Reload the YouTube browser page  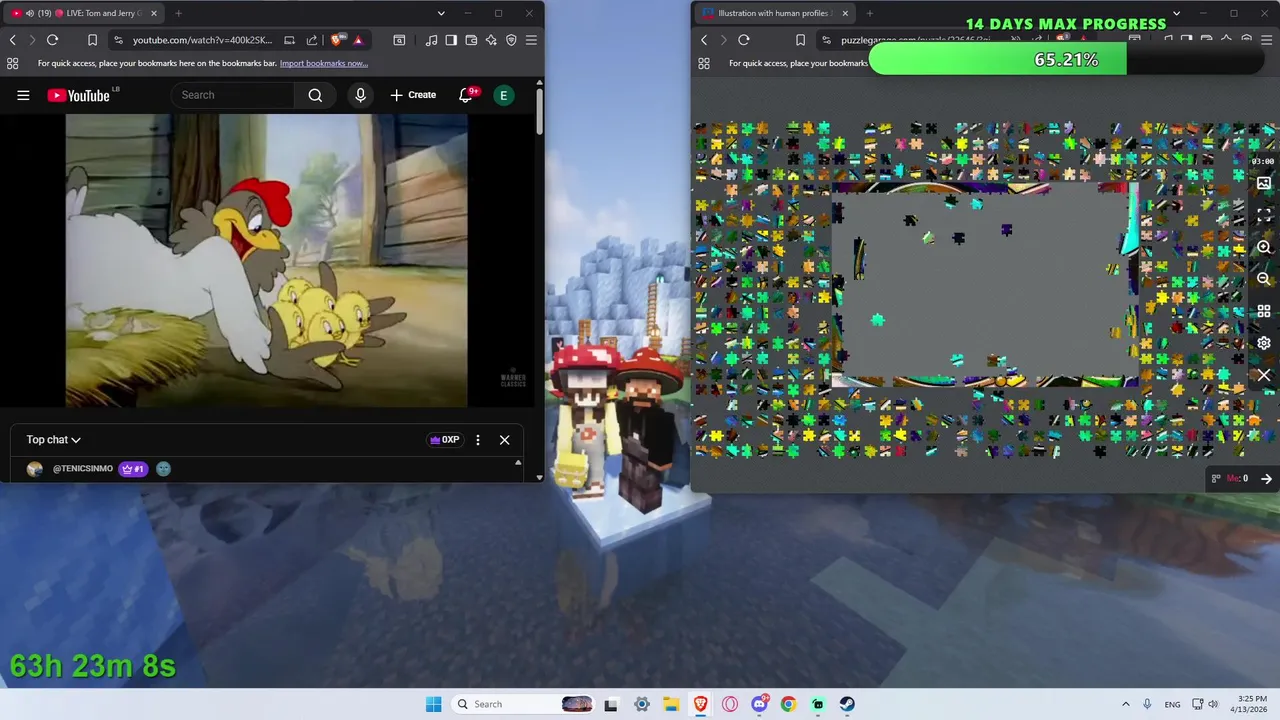(x=52, y=40)
